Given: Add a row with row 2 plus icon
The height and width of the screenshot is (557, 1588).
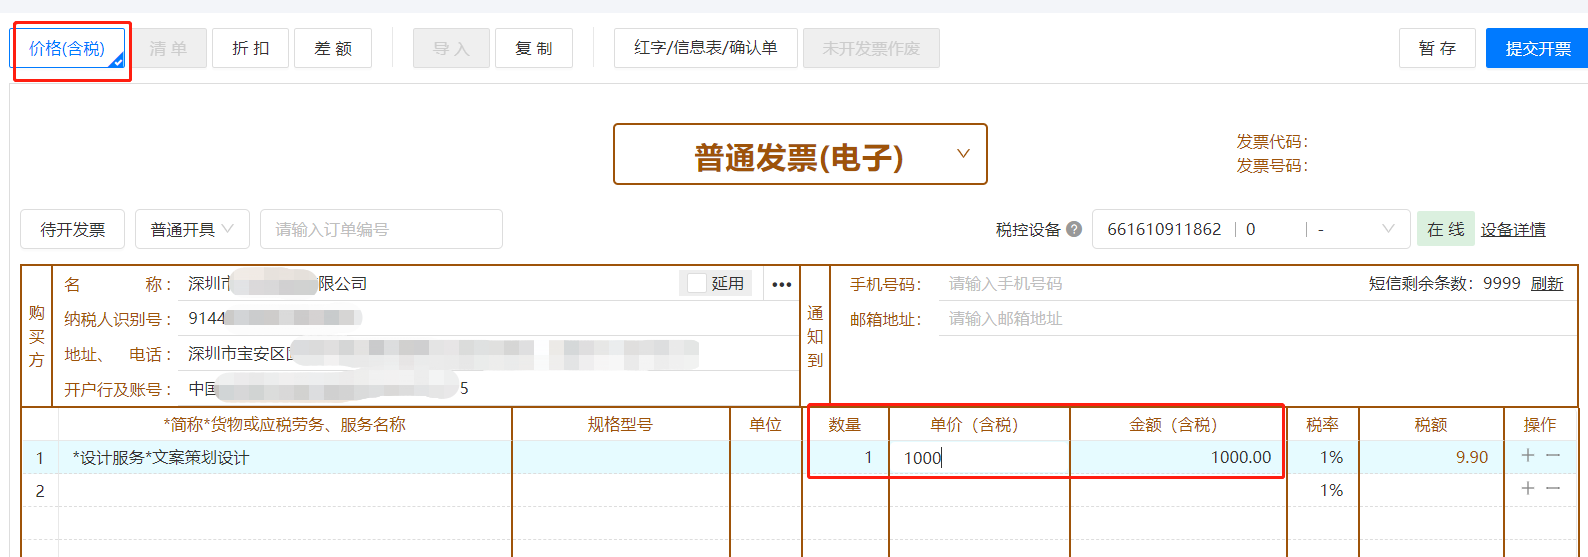Looking at the screenshot, I should click(1528, 488).
